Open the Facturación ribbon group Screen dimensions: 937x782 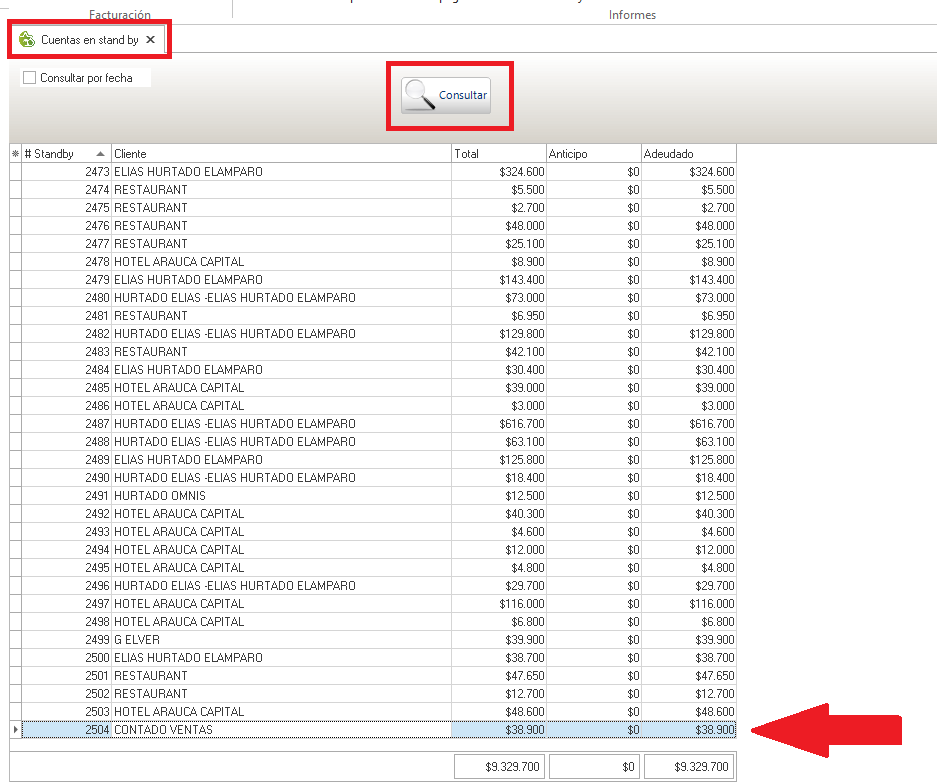coord(120,15)
